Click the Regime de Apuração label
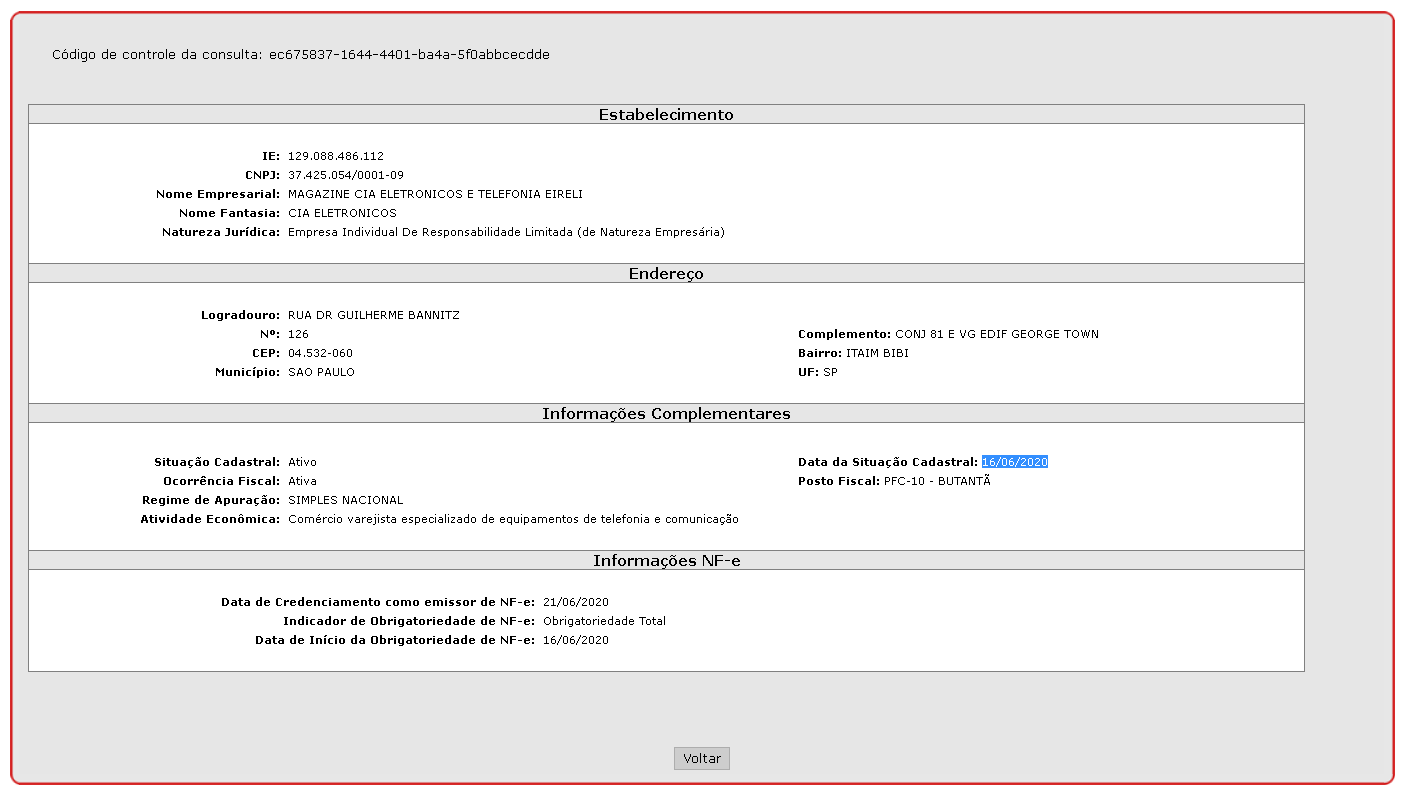1415x793 pixels. tap(211, 500)
